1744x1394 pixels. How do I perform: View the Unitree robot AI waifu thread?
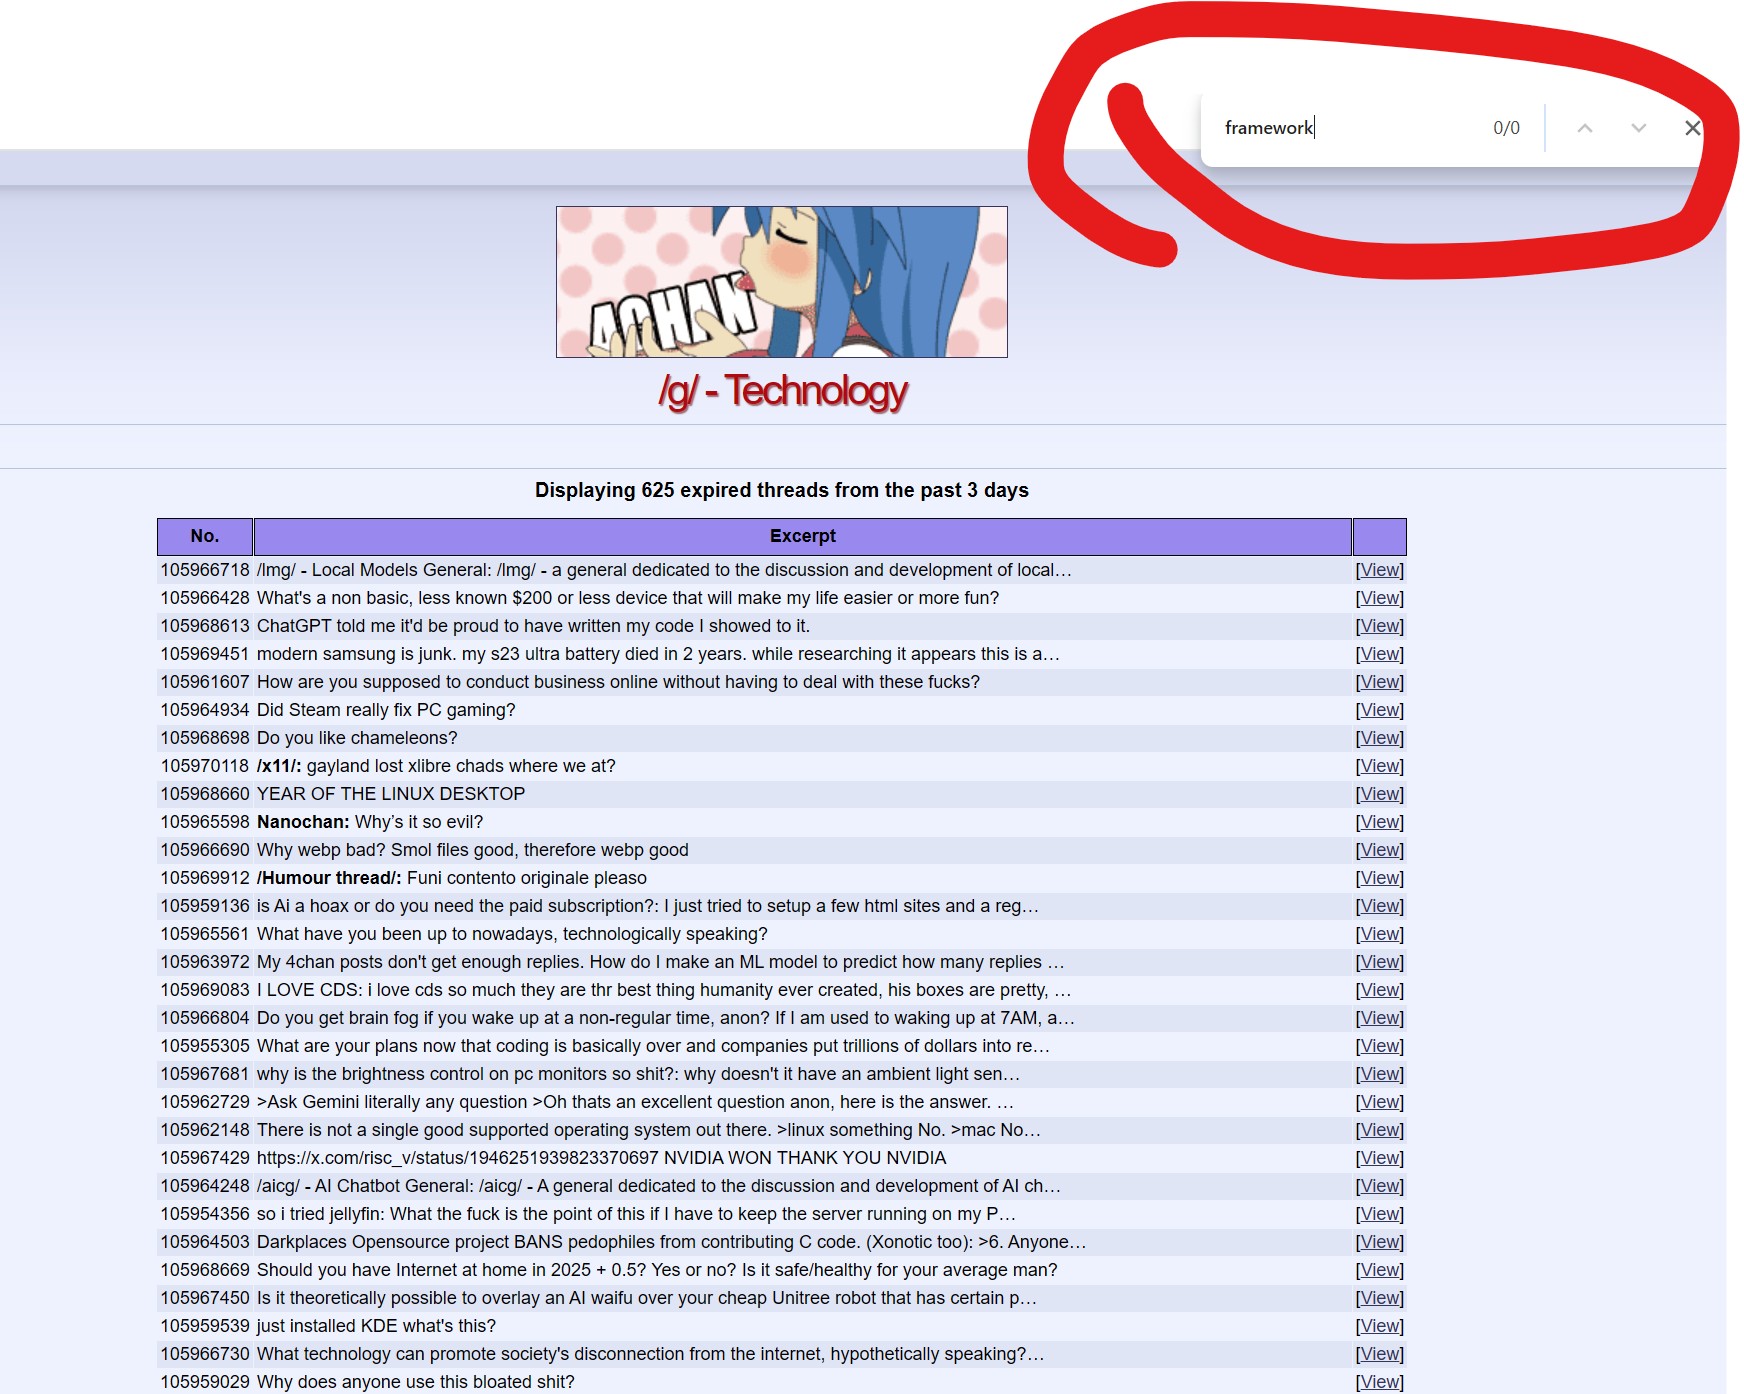(1380, 1298)
